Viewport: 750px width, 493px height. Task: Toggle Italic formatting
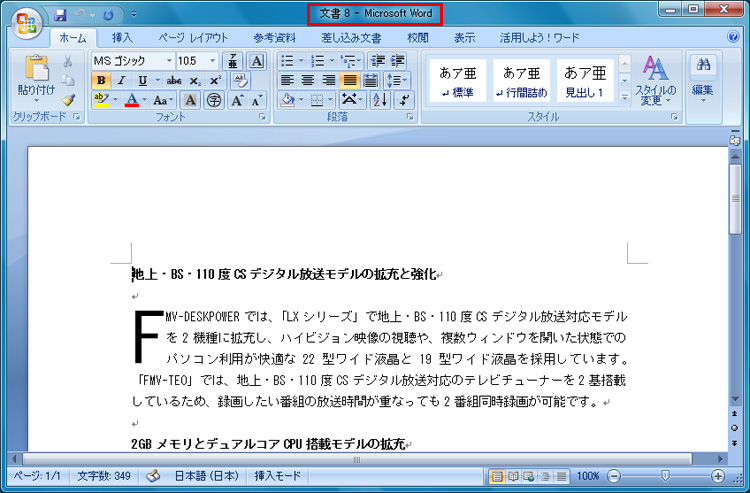(121, 80)
